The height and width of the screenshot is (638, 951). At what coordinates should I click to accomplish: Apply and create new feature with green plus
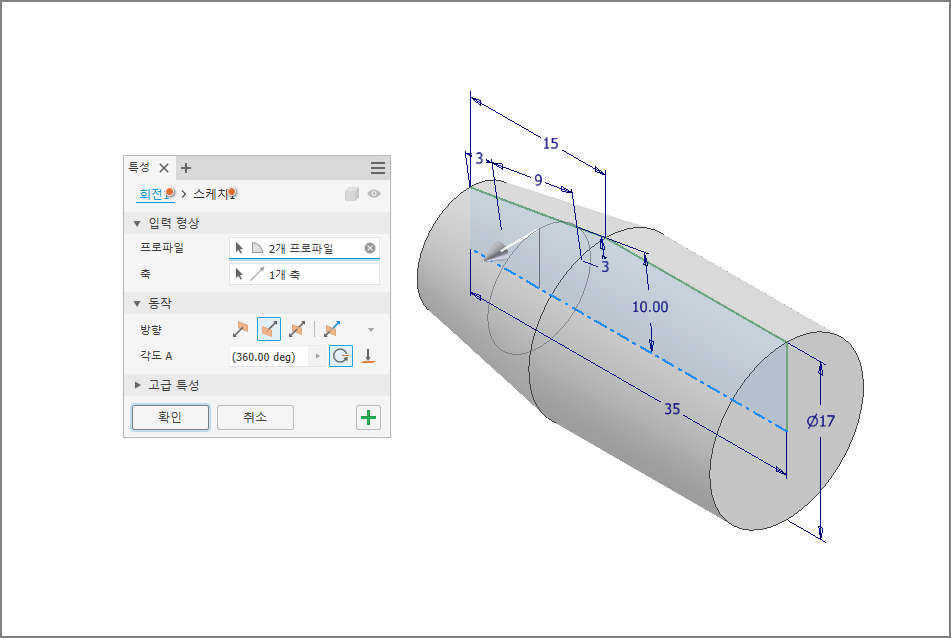368,417
